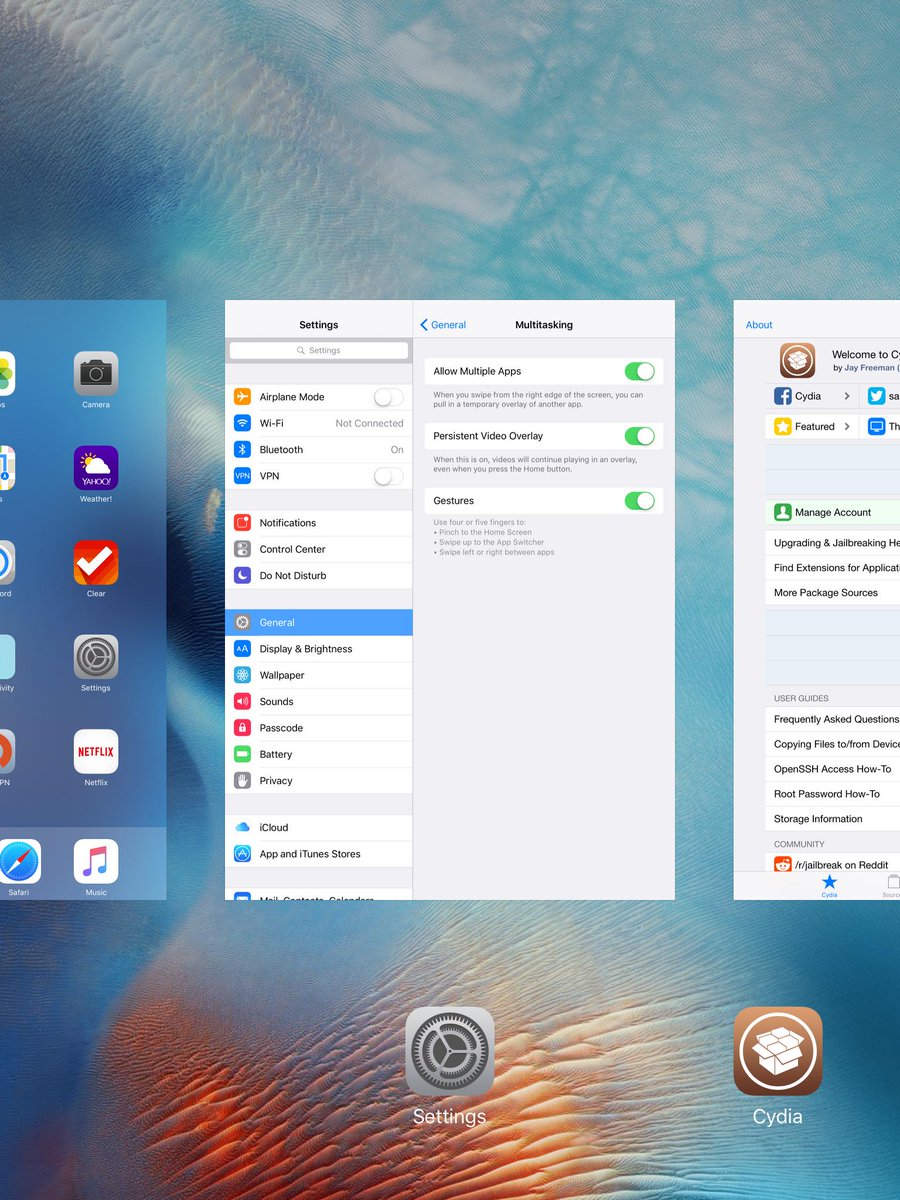Tap Settings icon on home screen card
Image resolution: width=900 pixels, height=1200 pixels.
click(x=96, y=657)
